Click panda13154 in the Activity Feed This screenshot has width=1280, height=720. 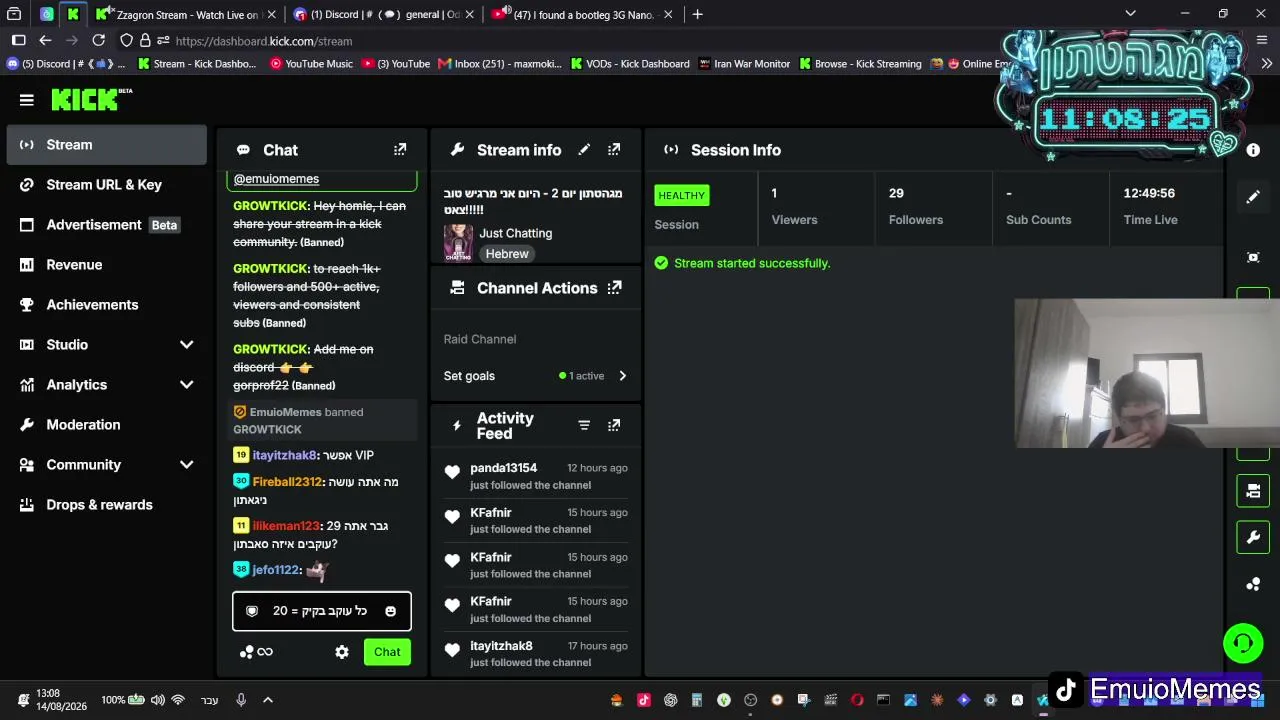[x=503, y=468]
